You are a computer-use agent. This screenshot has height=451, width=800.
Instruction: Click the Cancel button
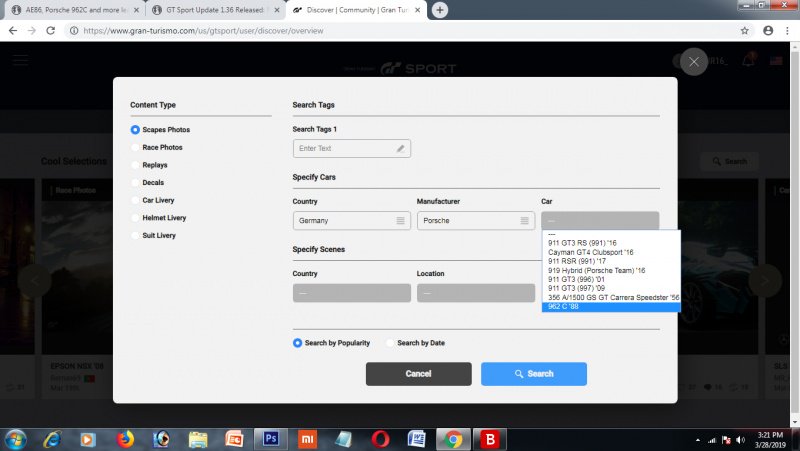[x=418, y=374]
